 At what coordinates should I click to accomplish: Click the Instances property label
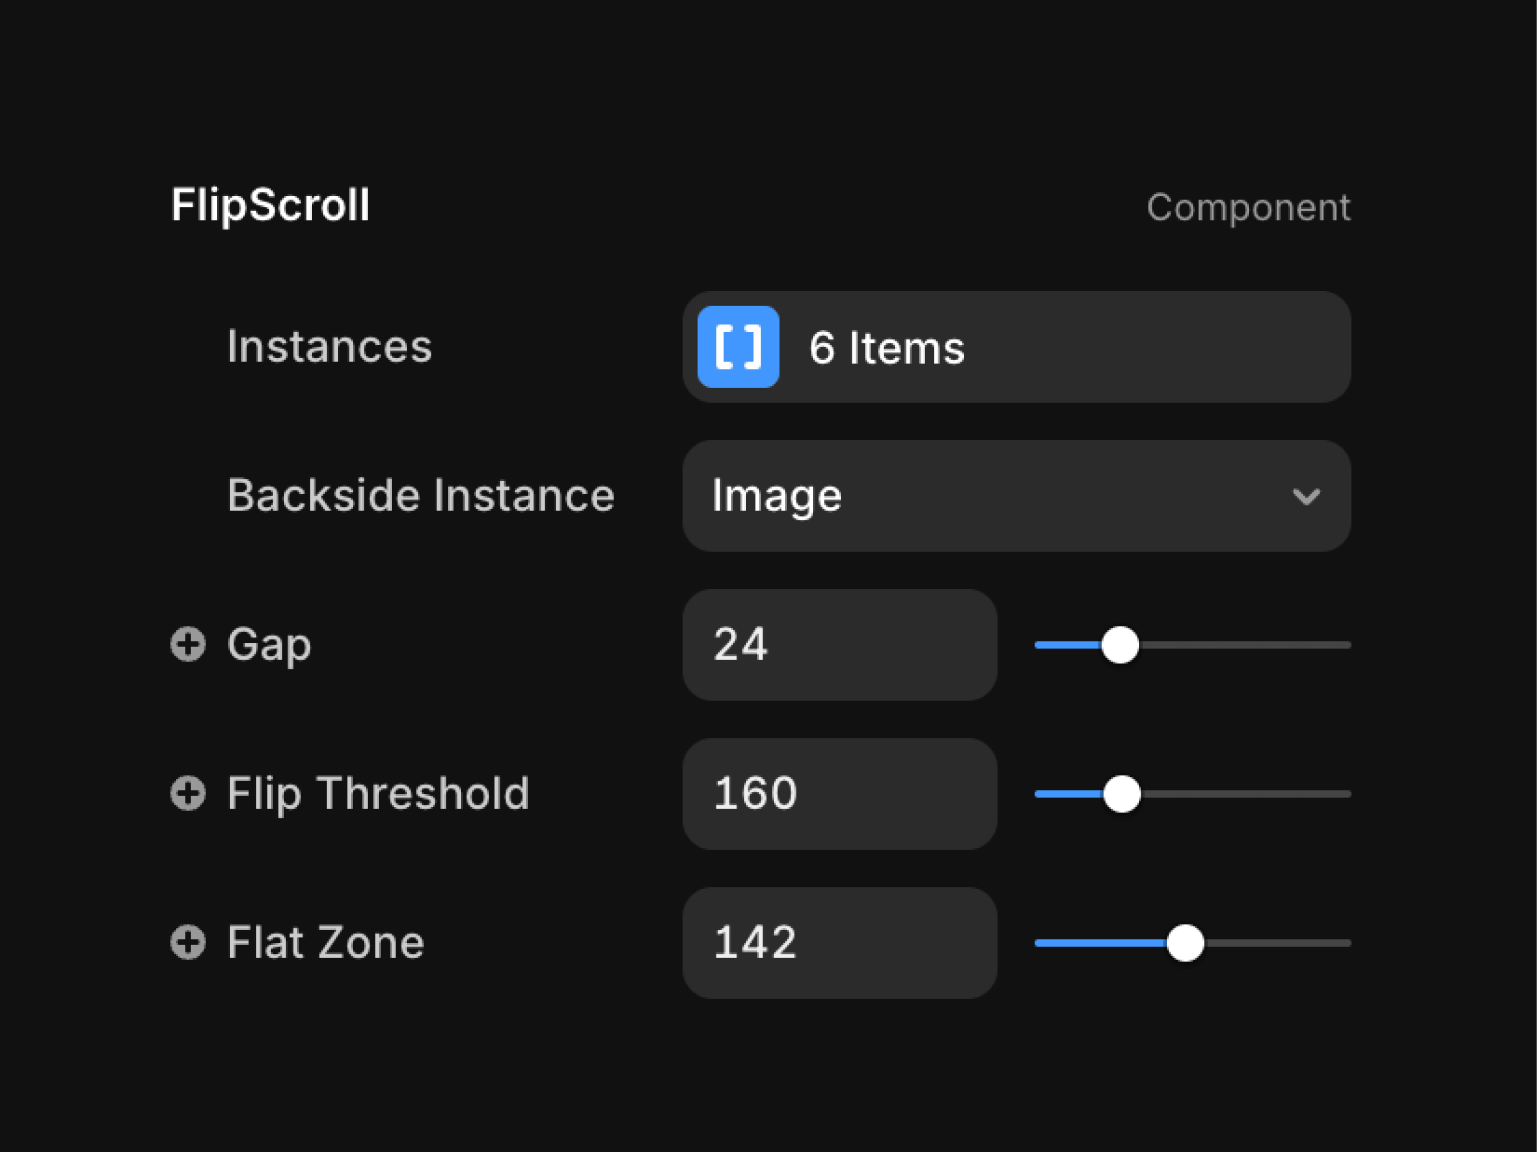click(x=329, y=346)
